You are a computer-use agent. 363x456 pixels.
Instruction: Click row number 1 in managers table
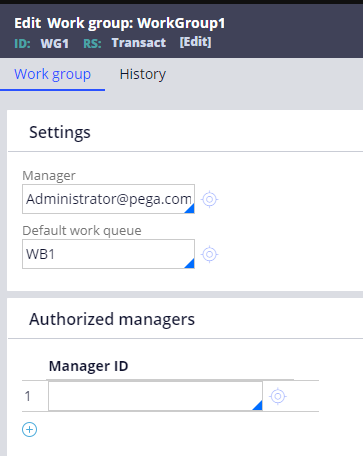[28, 396]
